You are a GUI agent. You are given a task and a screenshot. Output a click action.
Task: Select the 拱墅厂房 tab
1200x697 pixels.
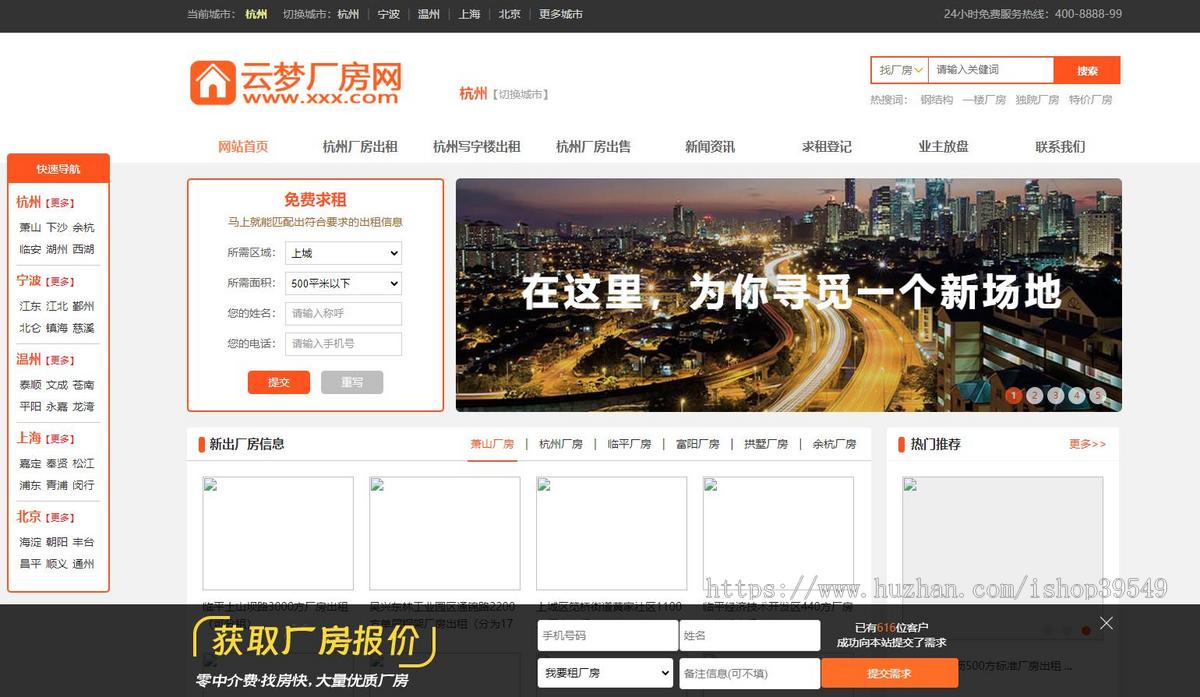tap(766, 444)
